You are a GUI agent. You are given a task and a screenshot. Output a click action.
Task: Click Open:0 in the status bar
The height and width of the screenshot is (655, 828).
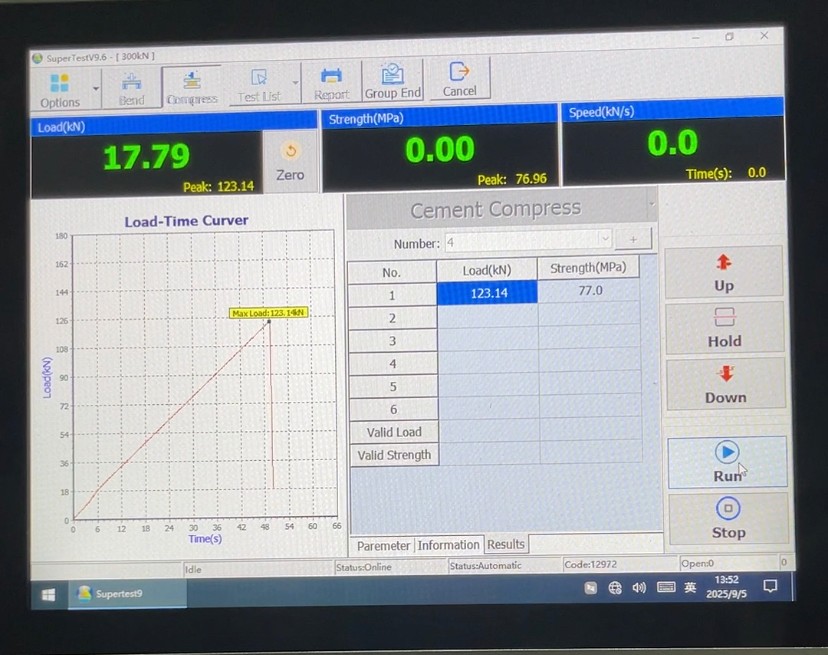[697, 563]
